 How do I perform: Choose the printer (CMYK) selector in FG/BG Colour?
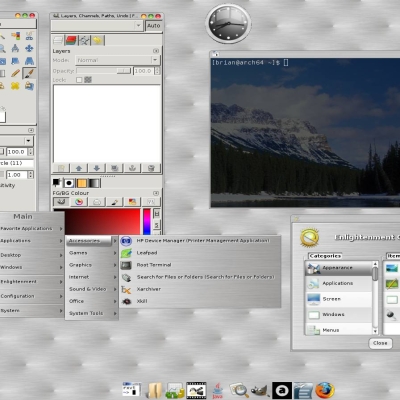[x=97, y=202]
